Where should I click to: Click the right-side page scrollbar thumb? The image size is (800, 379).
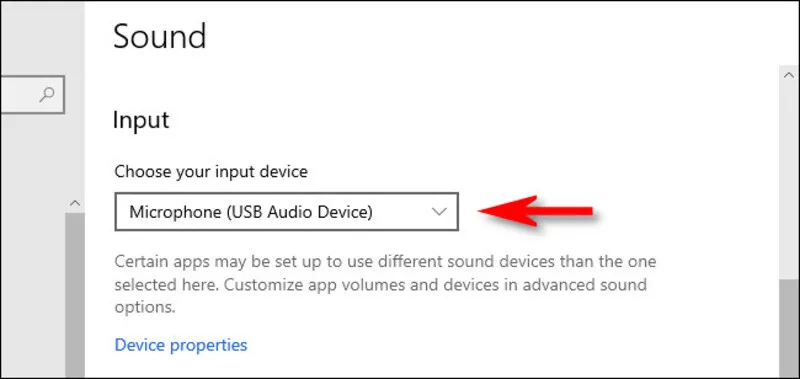point(788,329)
